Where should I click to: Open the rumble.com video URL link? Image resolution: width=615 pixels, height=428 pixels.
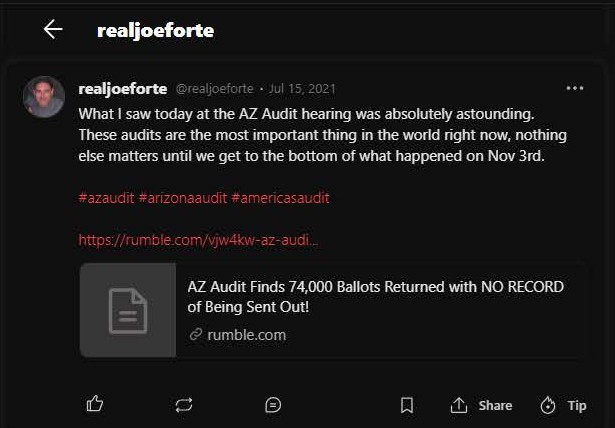[x=199, y=240]
